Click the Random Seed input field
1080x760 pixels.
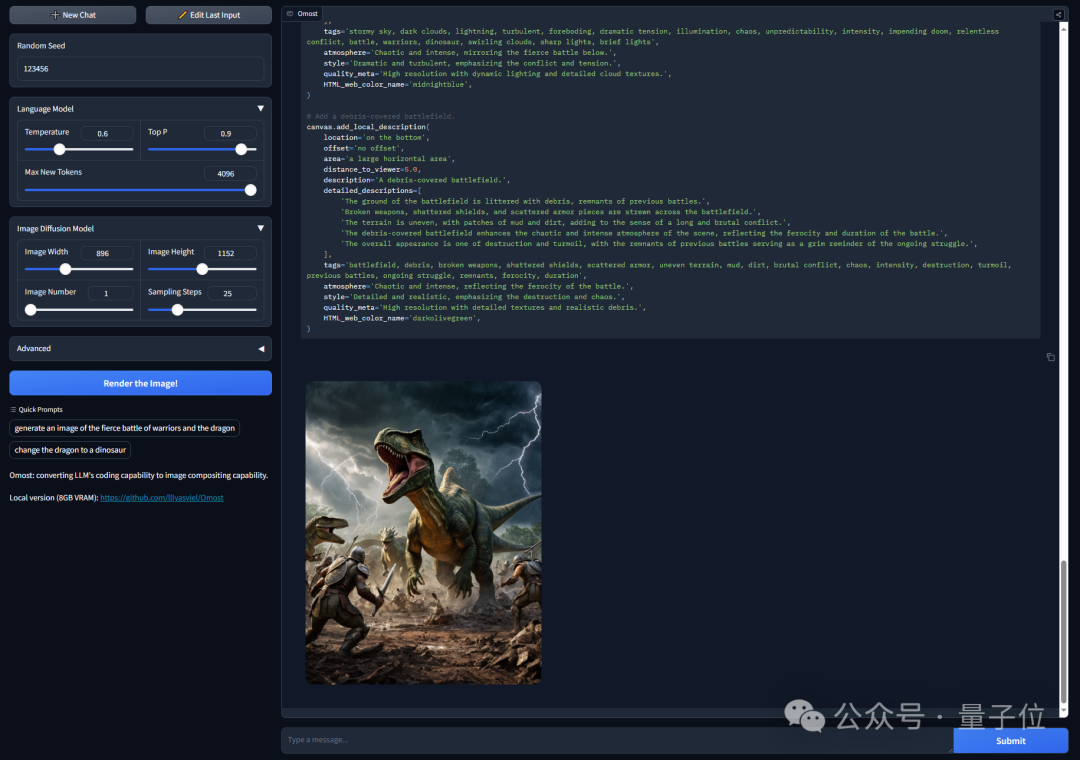tap(141, 69)
